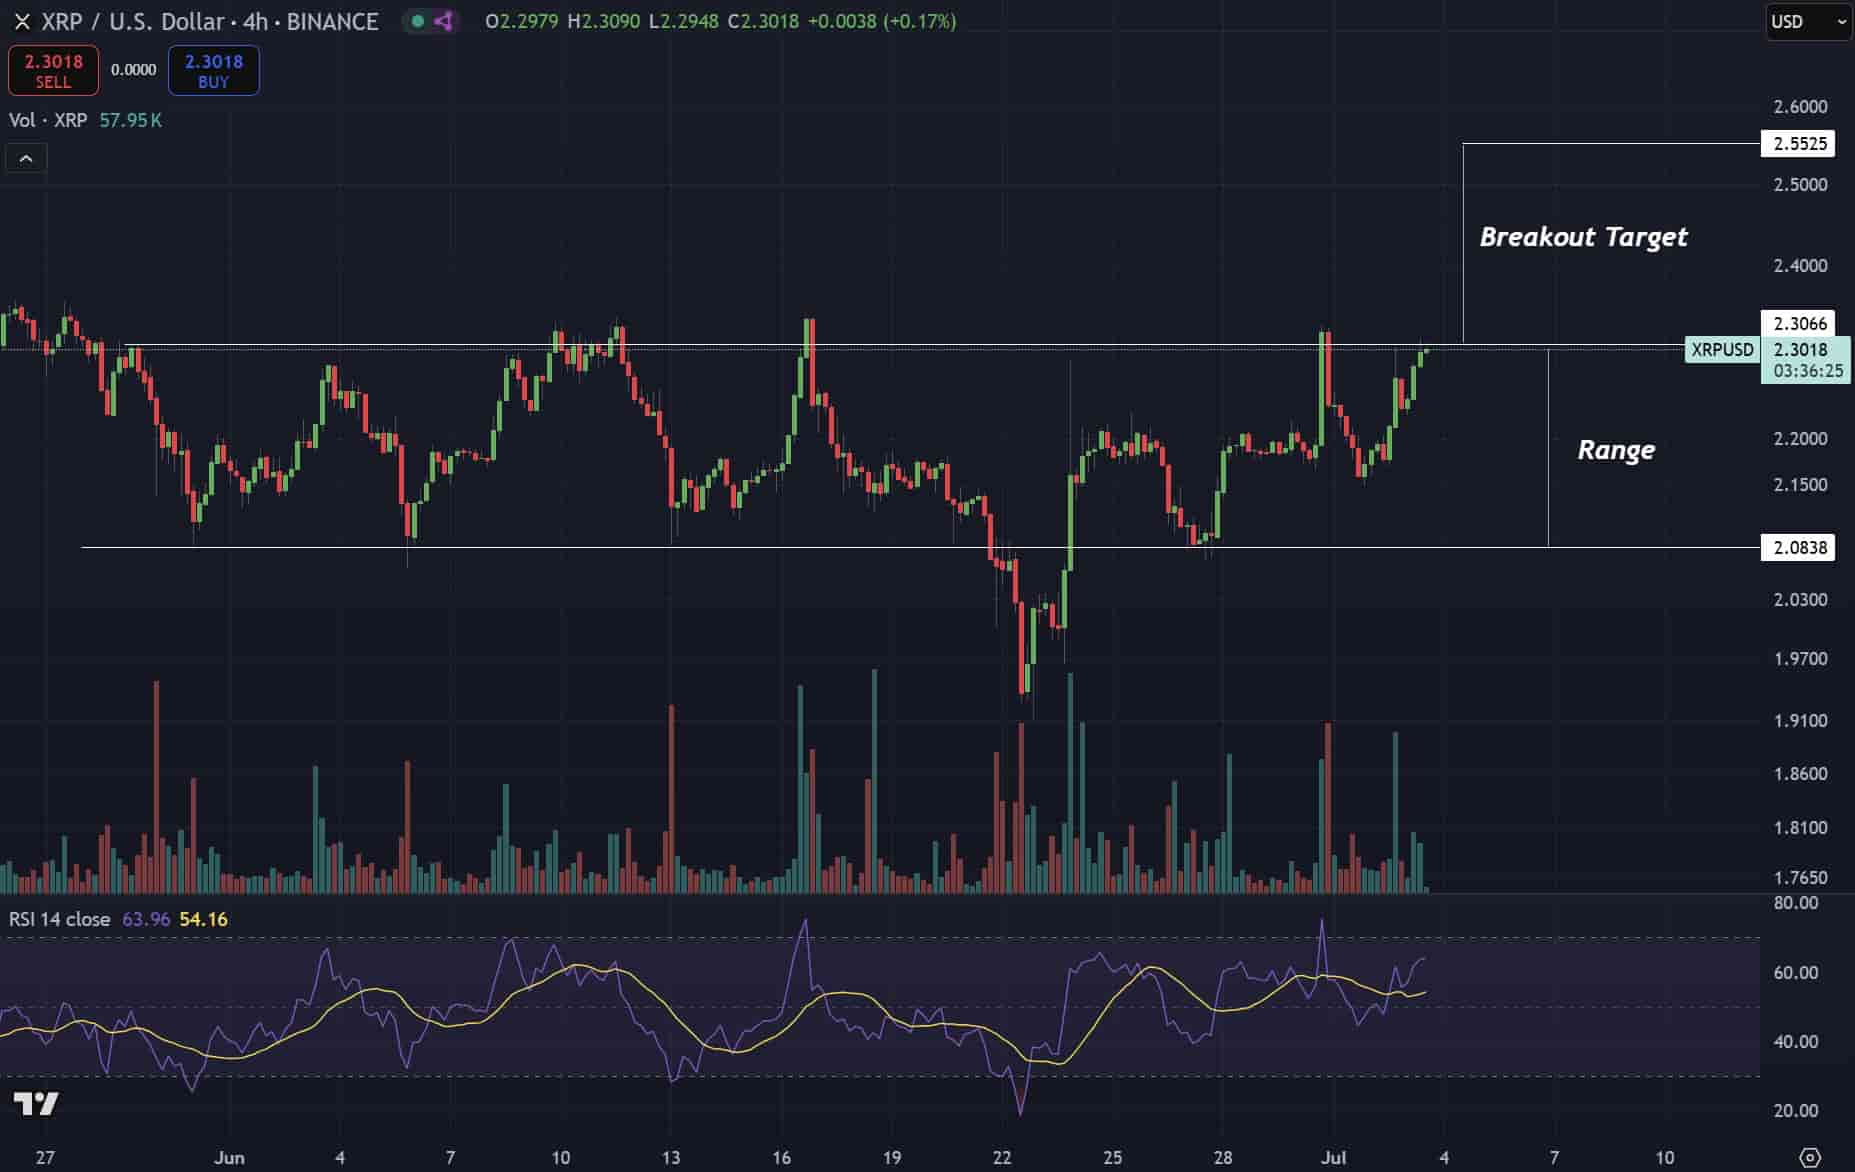Click the 2.6000 price axis label
Image resolution: width=1855 pixels, height=1172 pixels.
pyautogui.click(x=1800, y=107)
